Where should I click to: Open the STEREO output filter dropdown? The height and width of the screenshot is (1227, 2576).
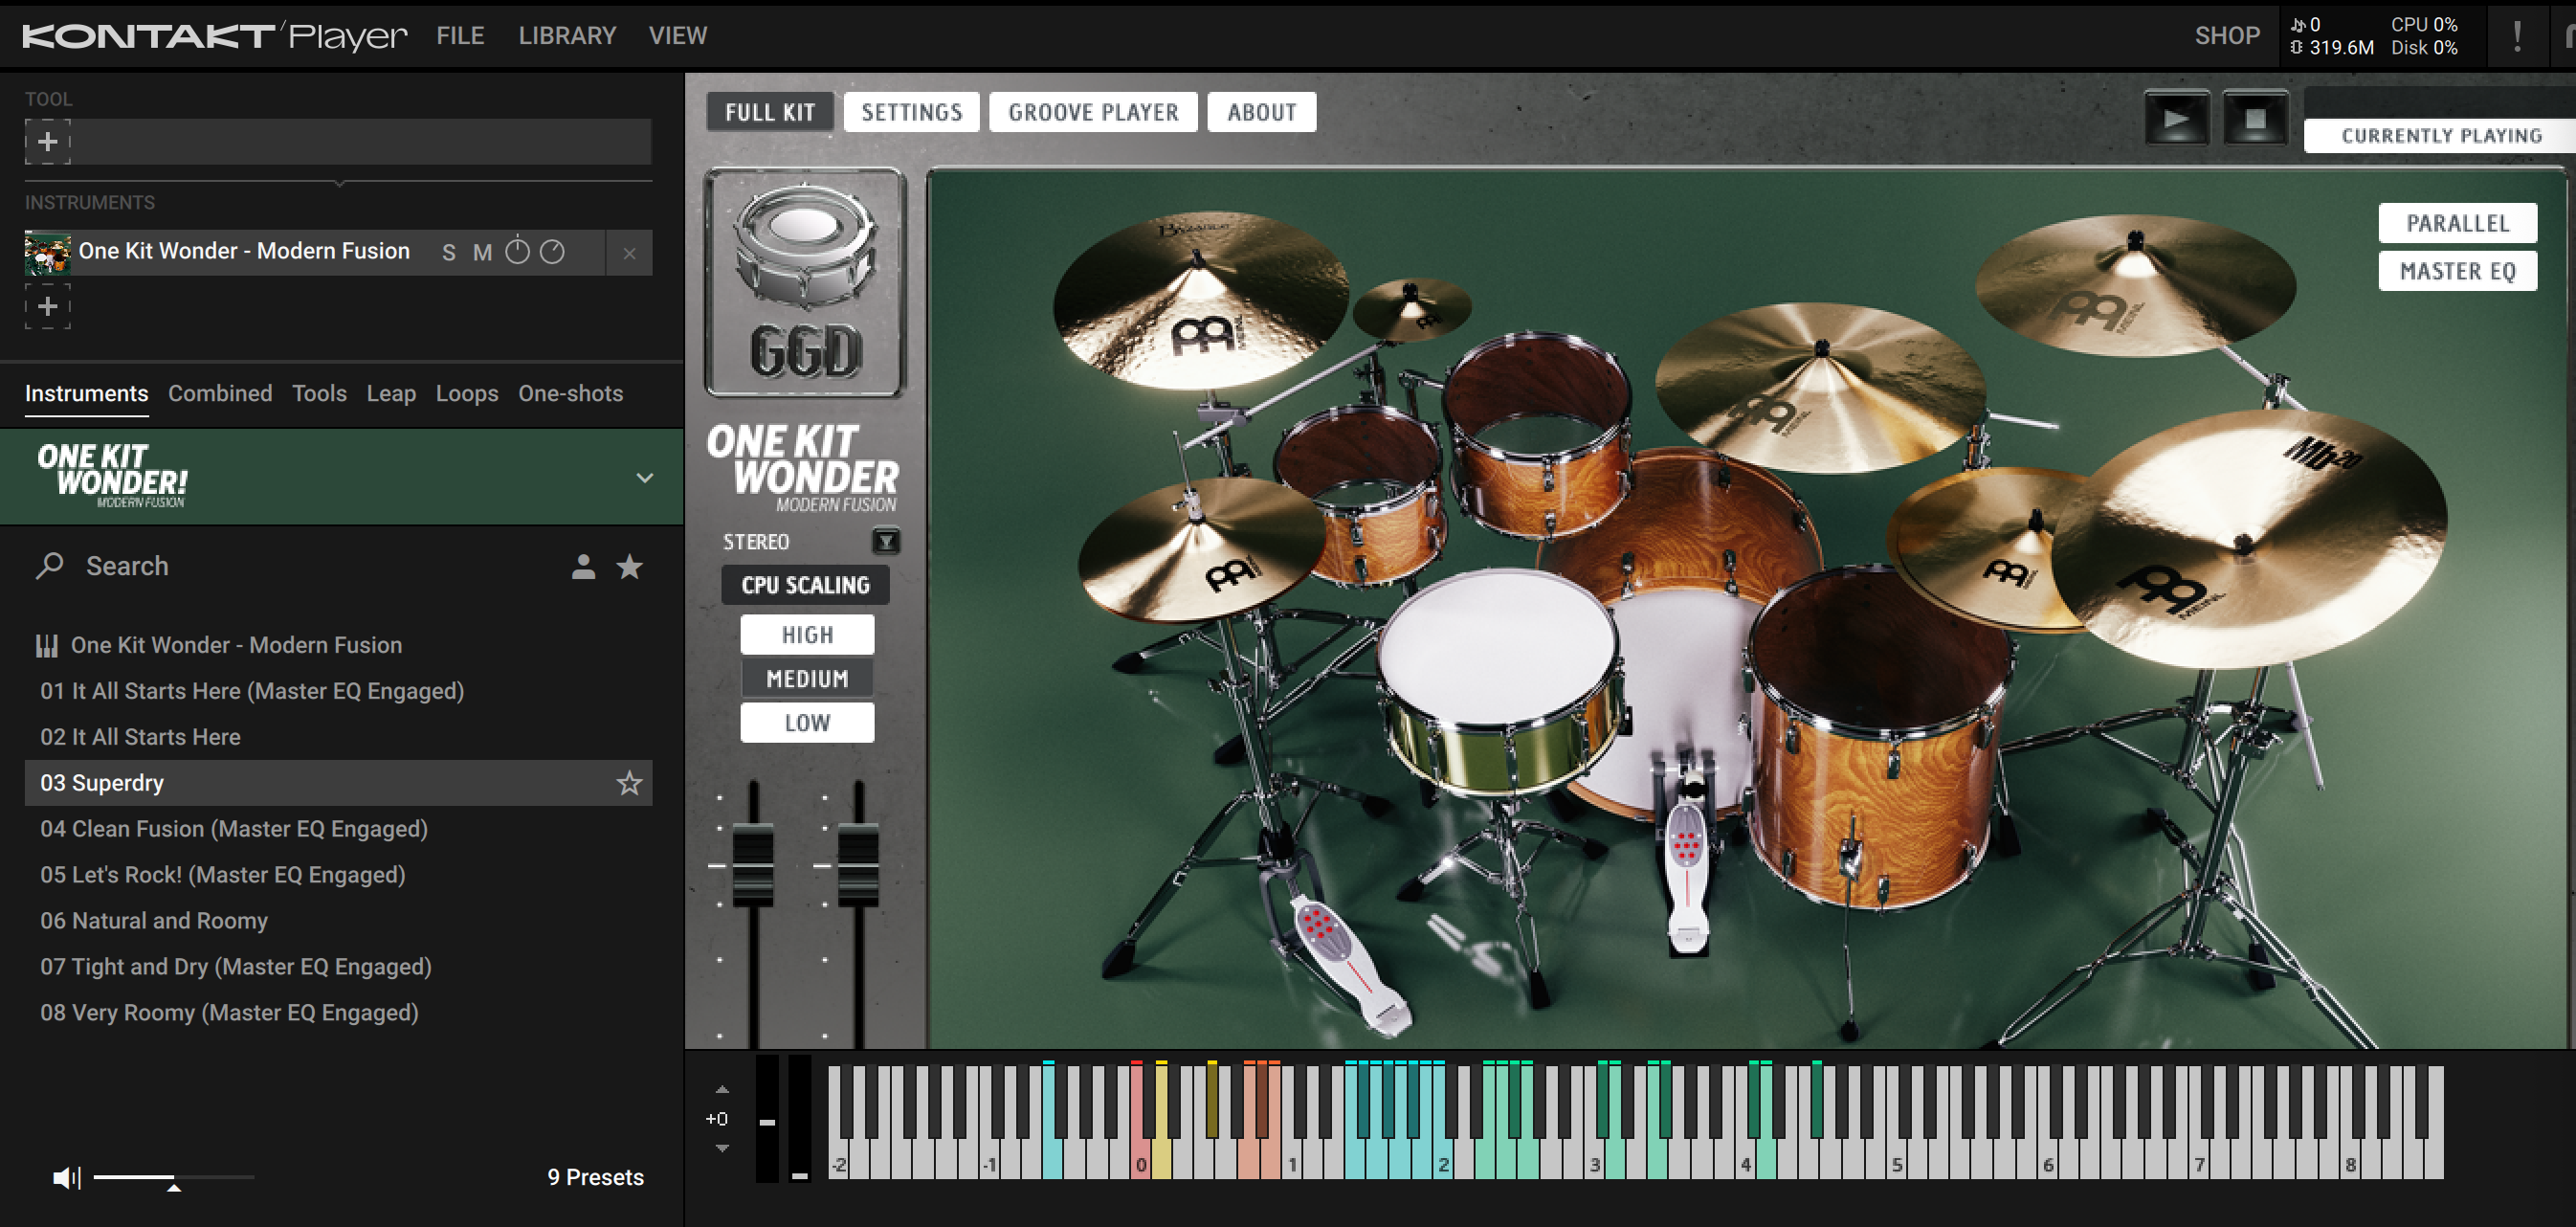[884, 542]
